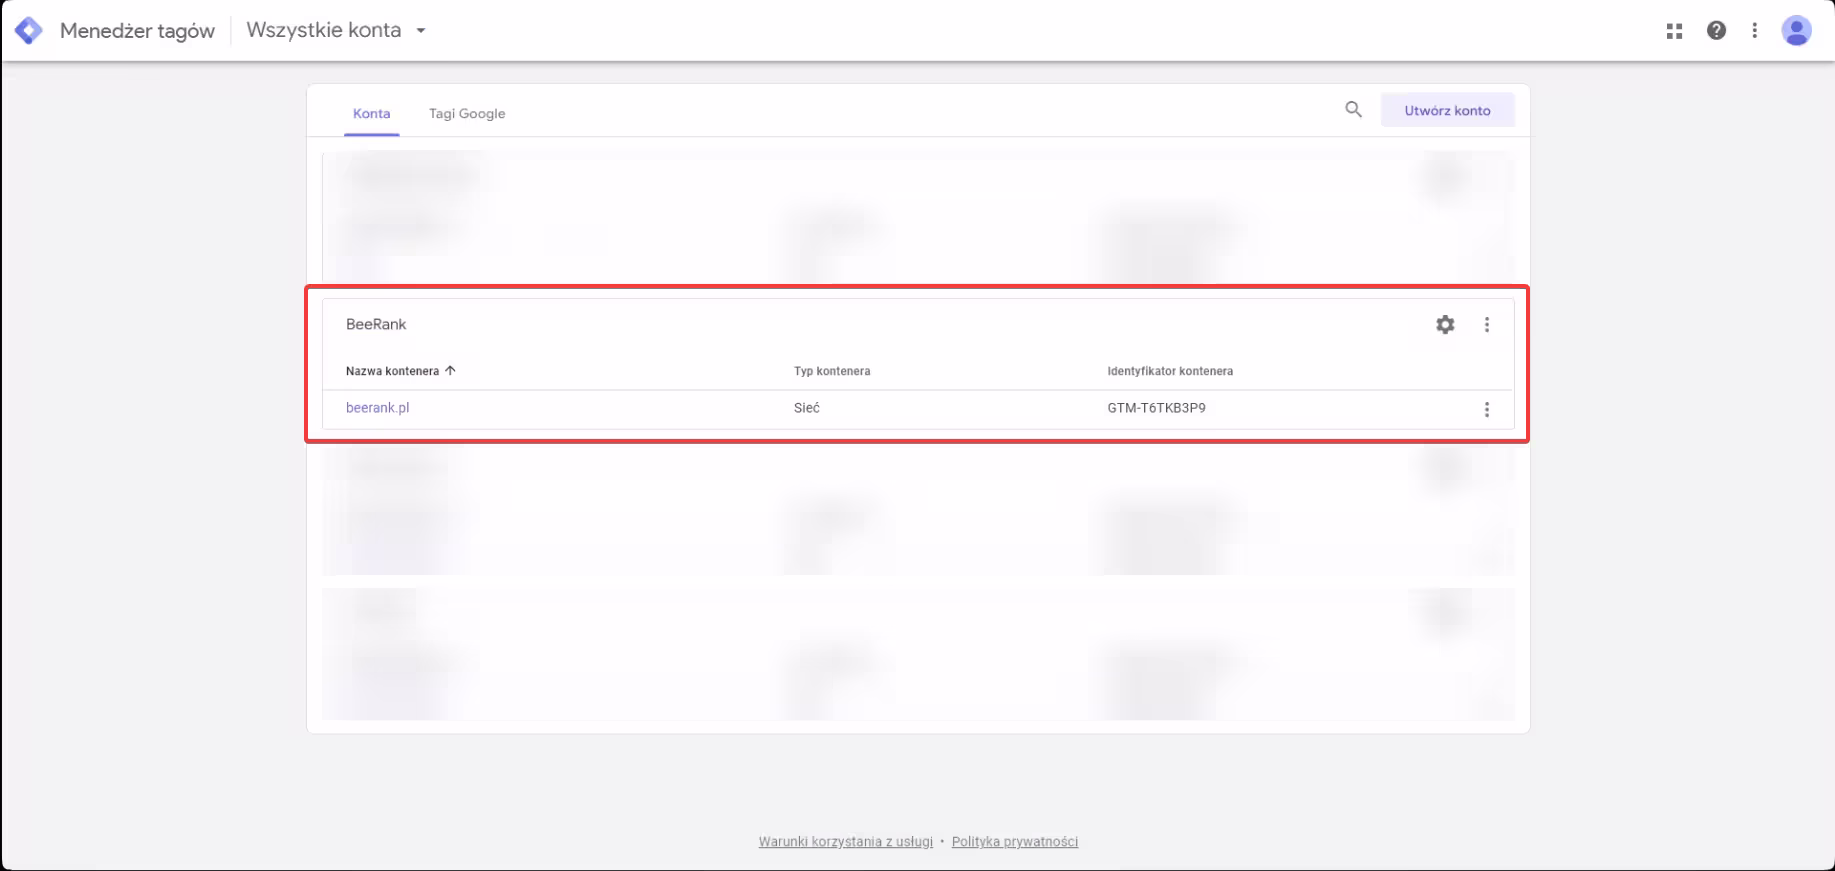Open the Polityka prywatności link

click(x=1014, y=842)
